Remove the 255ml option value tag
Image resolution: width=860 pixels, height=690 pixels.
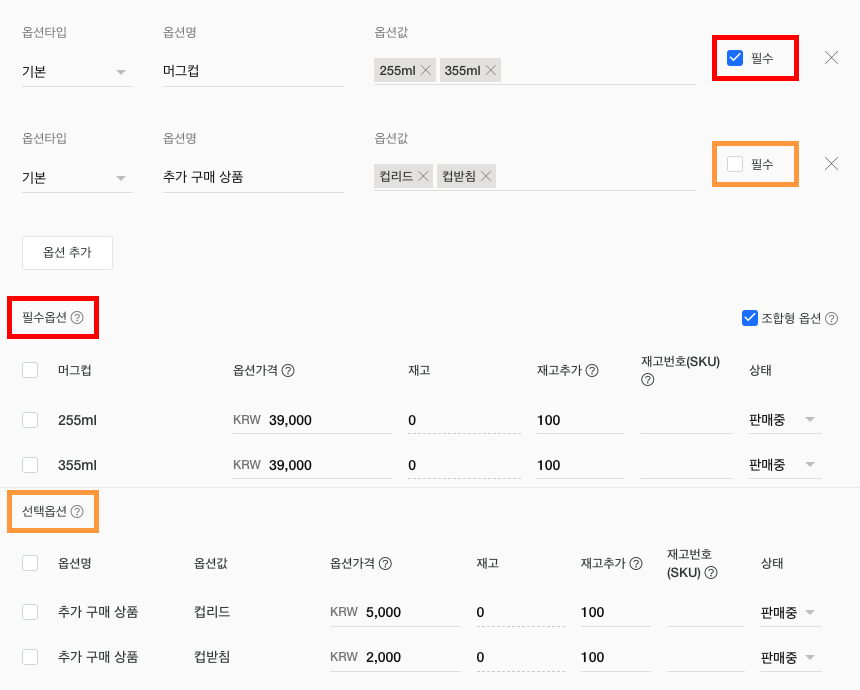[x=426, y=70]
